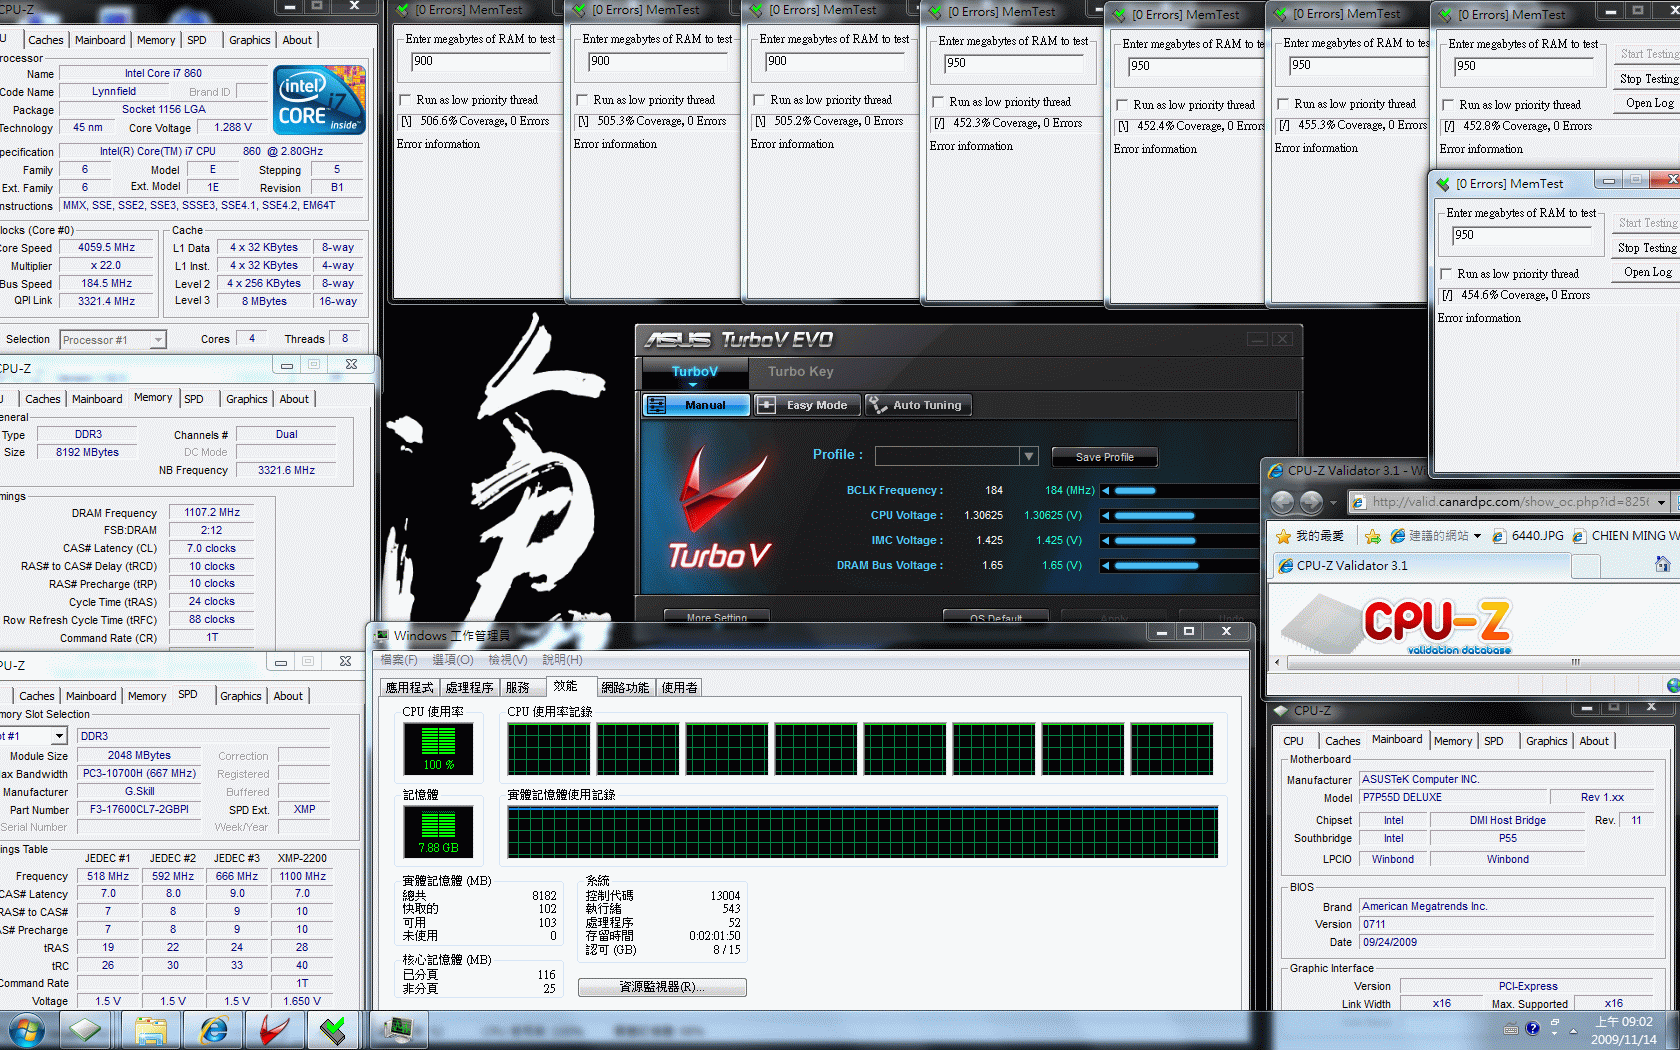This screenshot has width=1680, height=1050.
Task: Tick low priority thread in 455.3% MemTest
Action: (x=1283, y=104)
